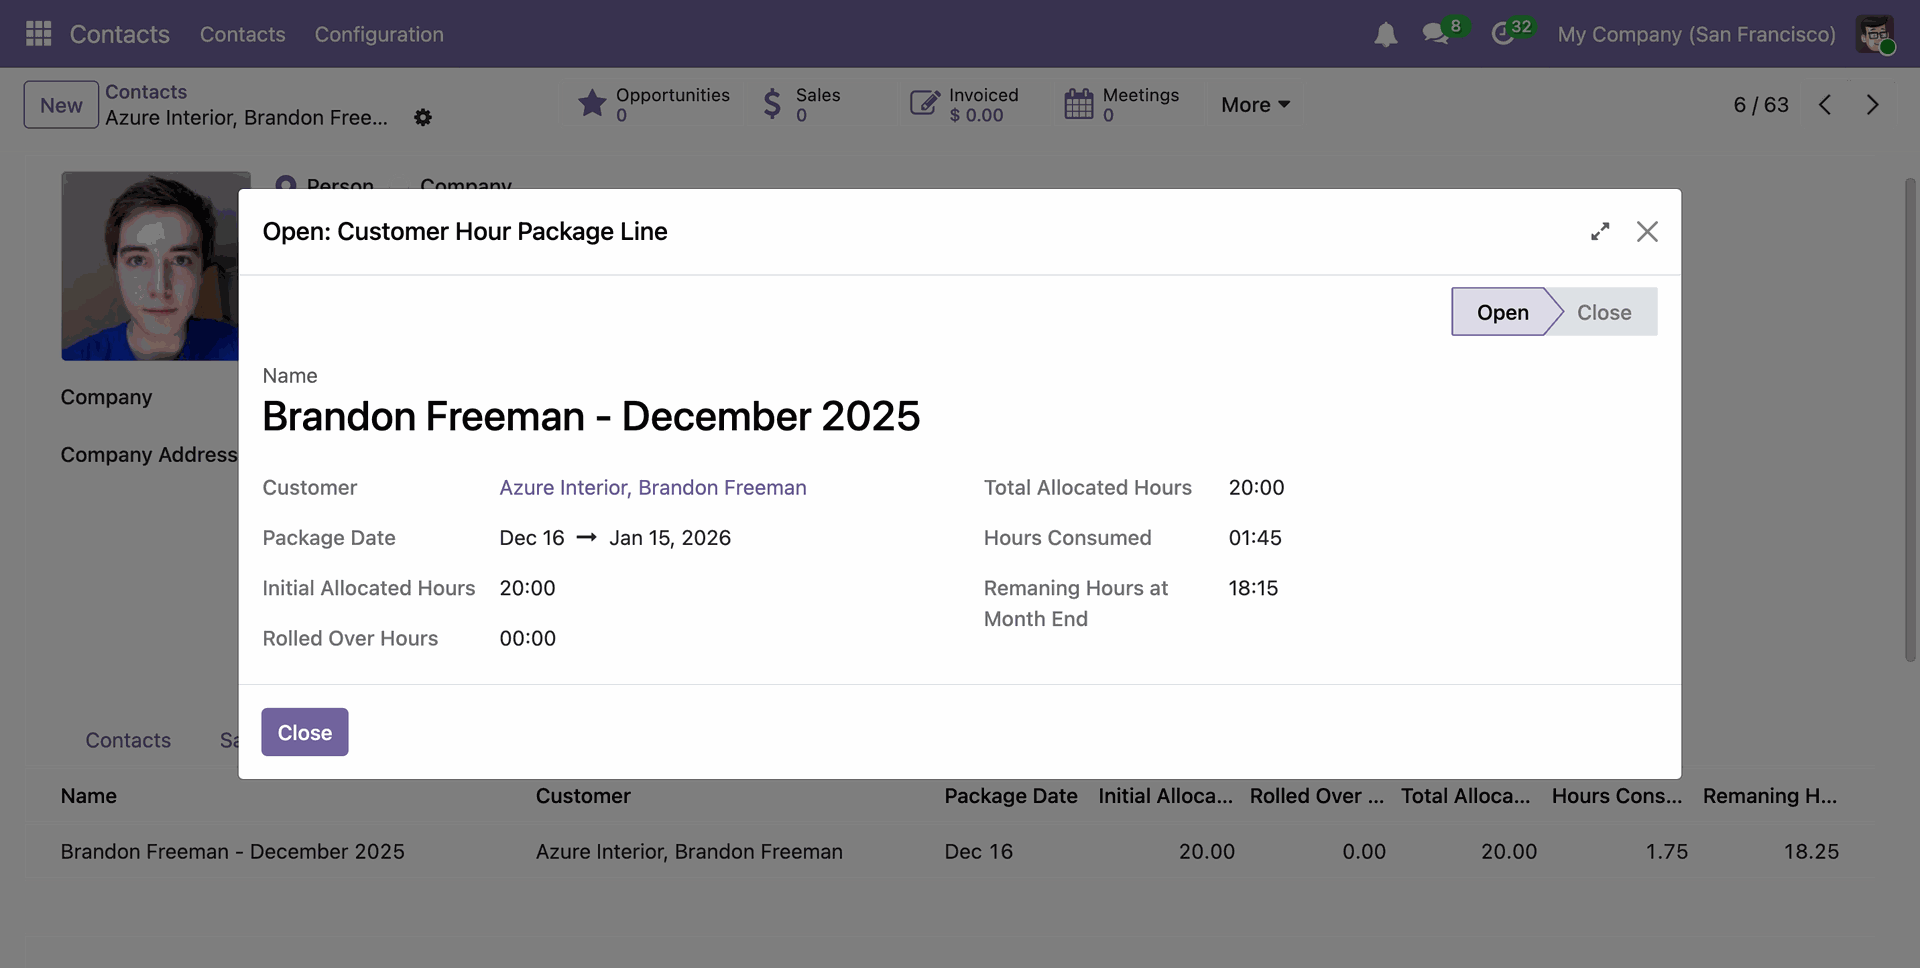
Task: Click the purple Close button in dialog
Action: coord(305,733)
